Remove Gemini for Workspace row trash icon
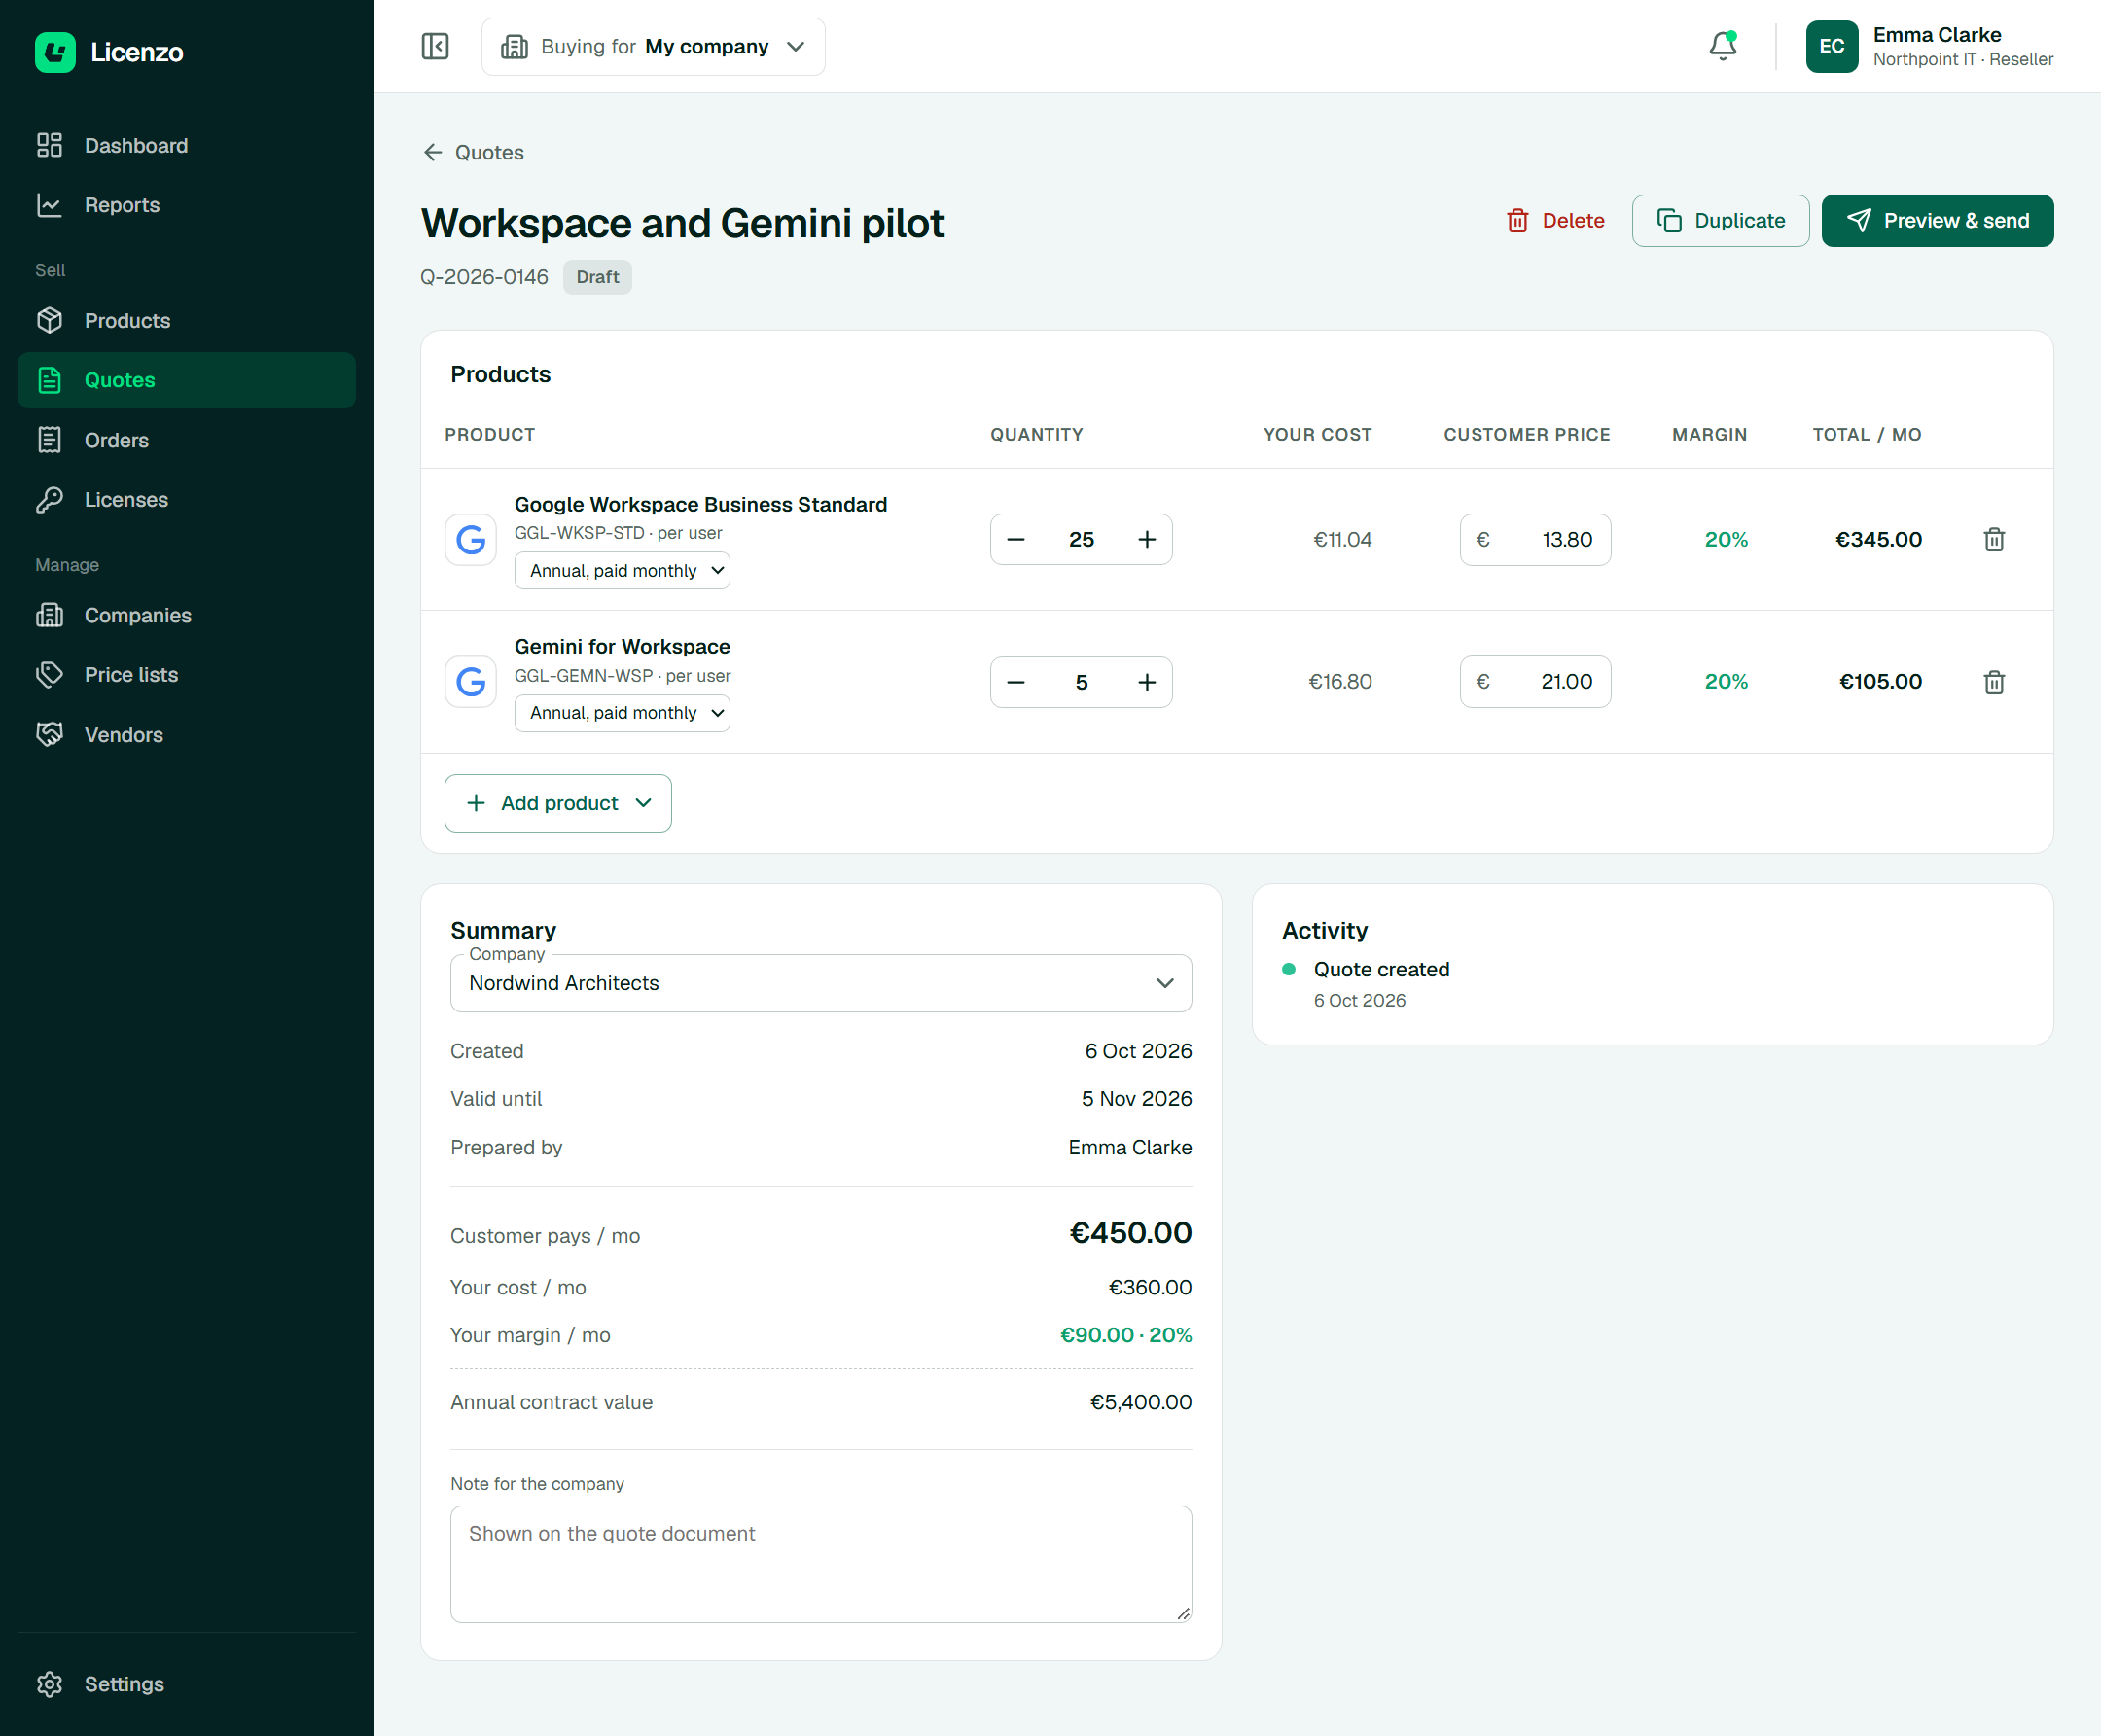Screen dimensions: 2101x1736 [x=1993, y=682]
